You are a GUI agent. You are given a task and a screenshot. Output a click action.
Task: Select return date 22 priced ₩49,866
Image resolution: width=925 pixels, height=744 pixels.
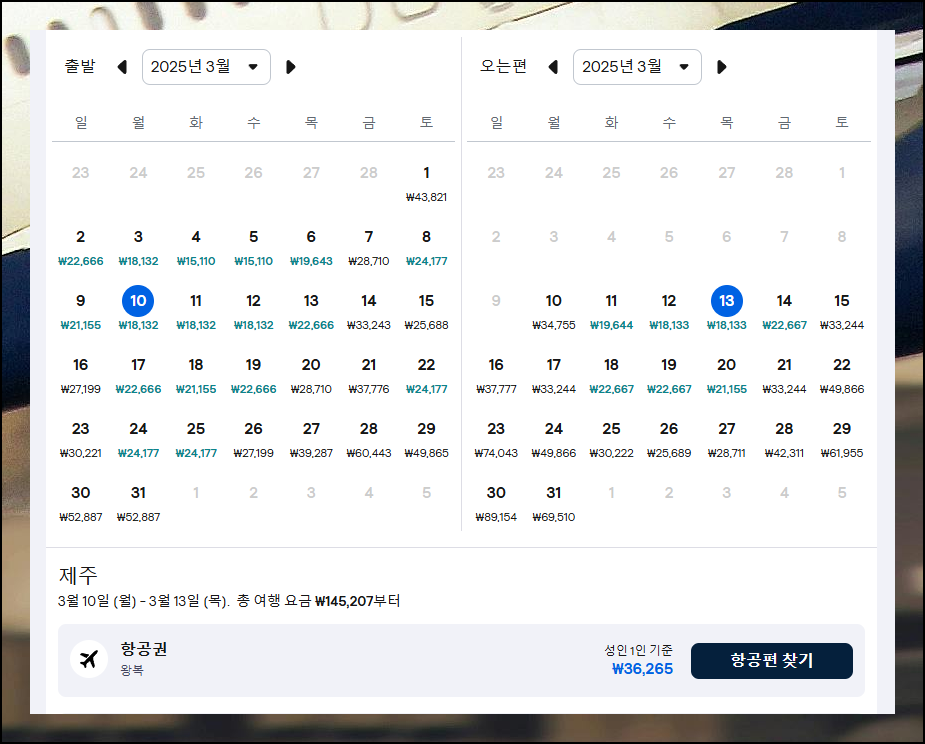[842, 376]
